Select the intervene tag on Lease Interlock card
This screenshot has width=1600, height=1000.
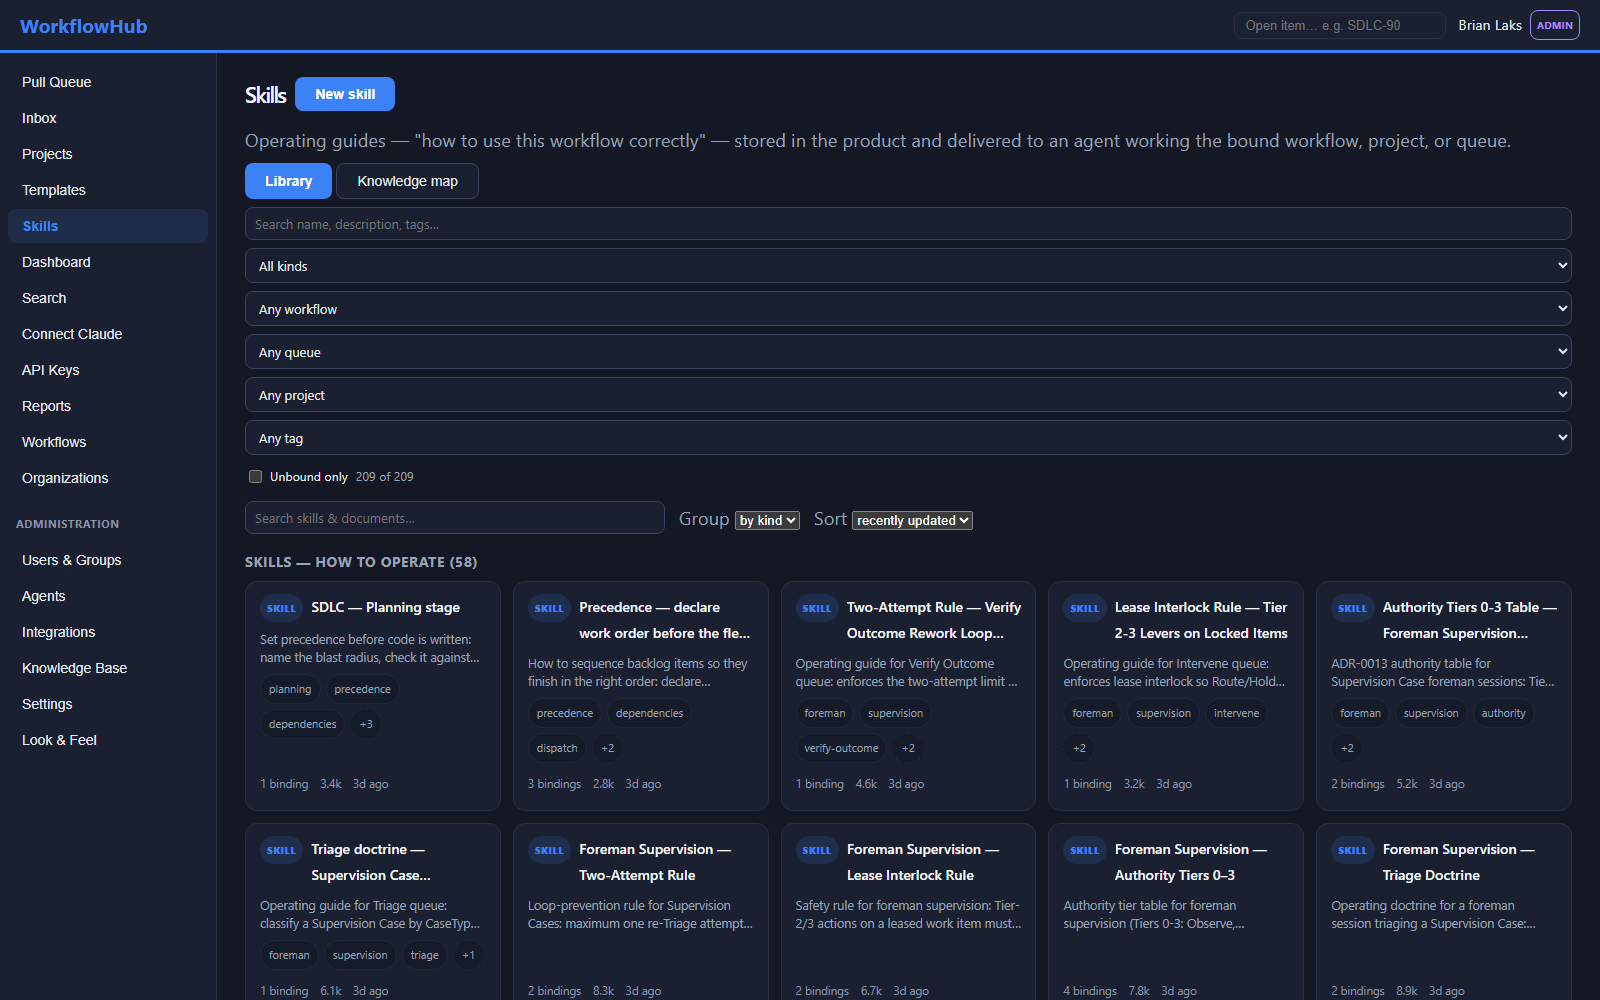pyautogui.click(x=1236, y=713)
